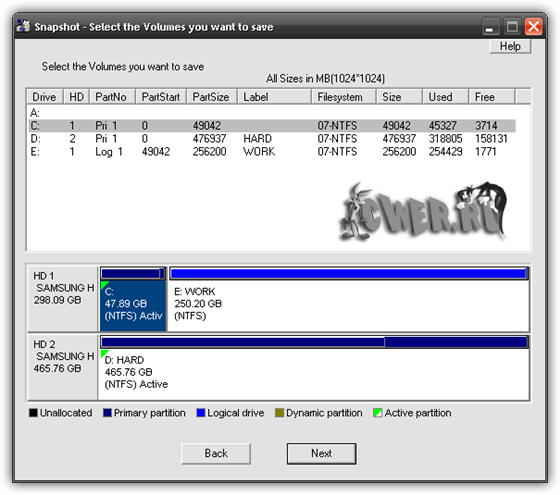Select the D: HARD volume row
This screenshot has width=560, height=495.
coord(272,139)
